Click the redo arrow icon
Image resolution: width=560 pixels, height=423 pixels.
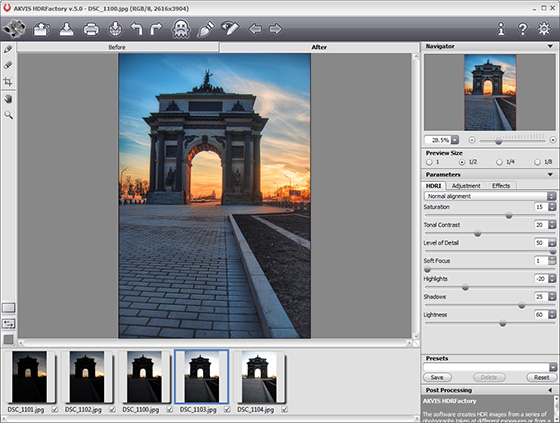(x=156, y=29)
